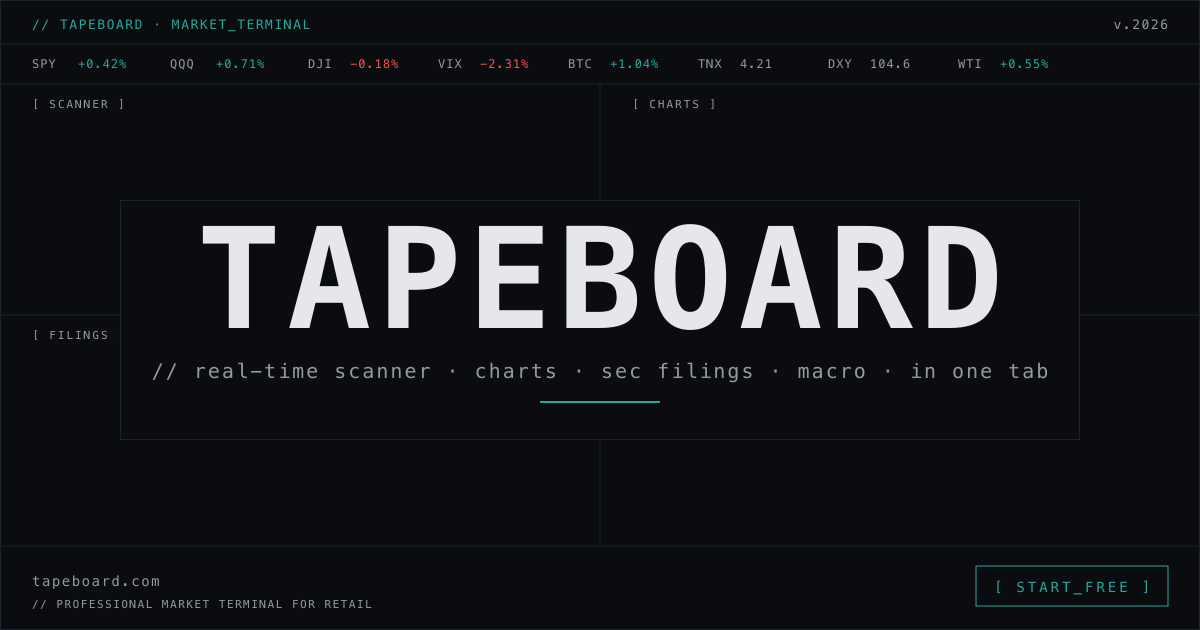
Task: Click the TNX 4.21 ticker
Action: tap(735, 64)
